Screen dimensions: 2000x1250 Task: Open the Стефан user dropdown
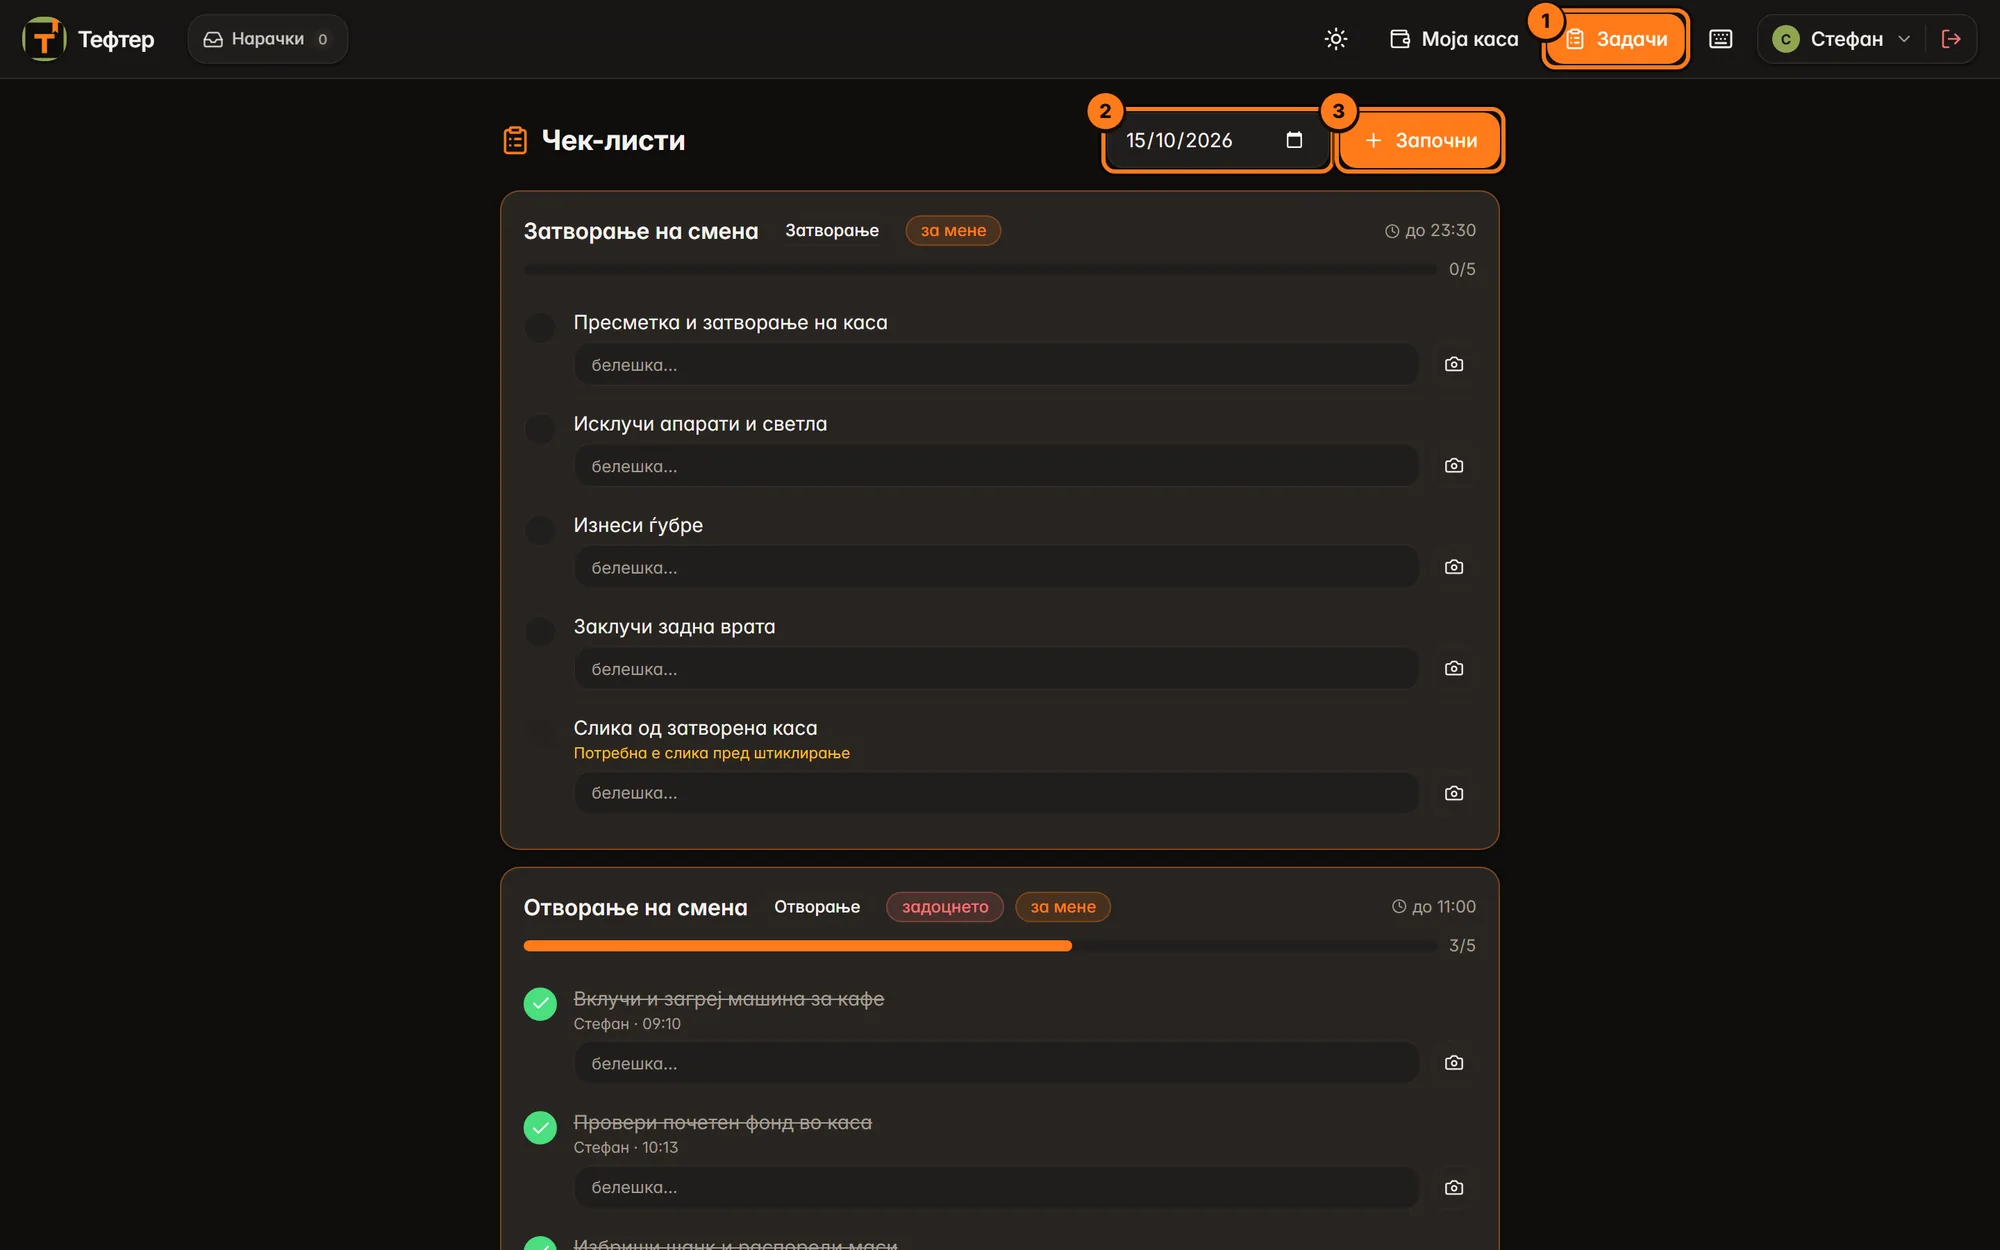tap(1841, 39)
